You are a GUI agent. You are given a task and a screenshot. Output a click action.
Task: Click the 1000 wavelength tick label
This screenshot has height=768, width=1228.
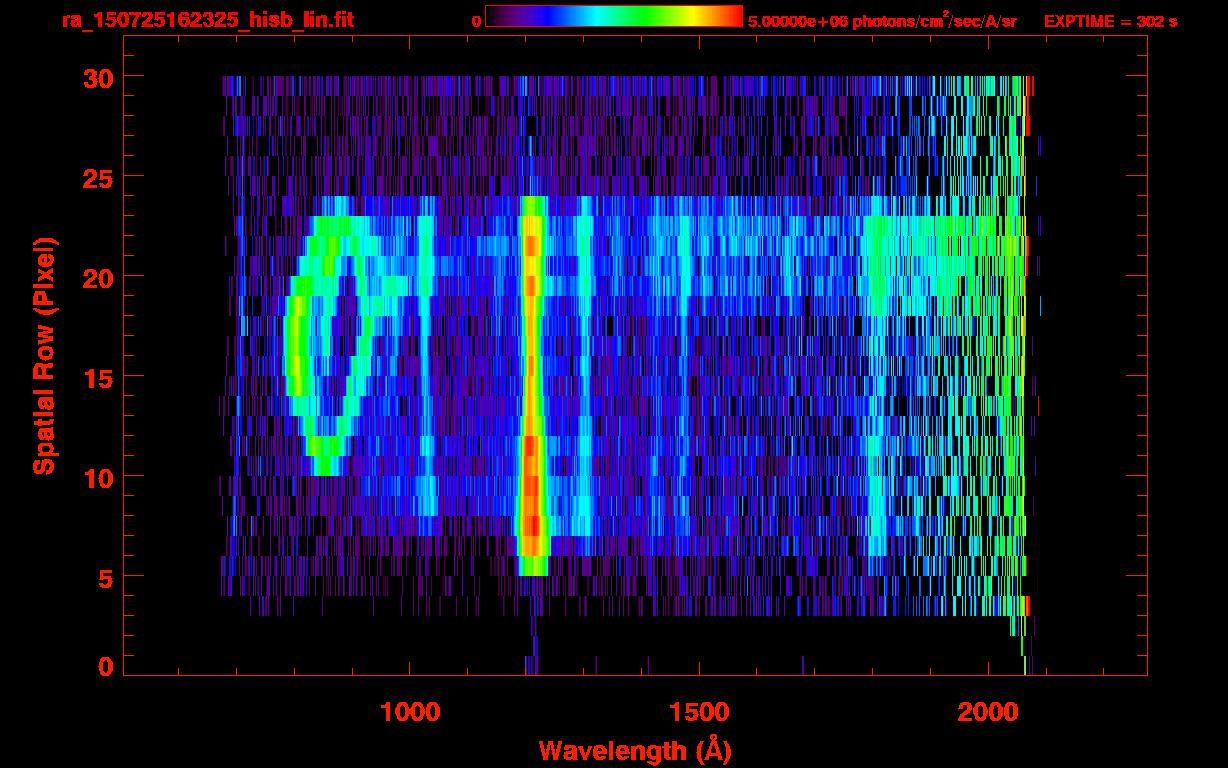pyautogui.click(x=410, y=712)
